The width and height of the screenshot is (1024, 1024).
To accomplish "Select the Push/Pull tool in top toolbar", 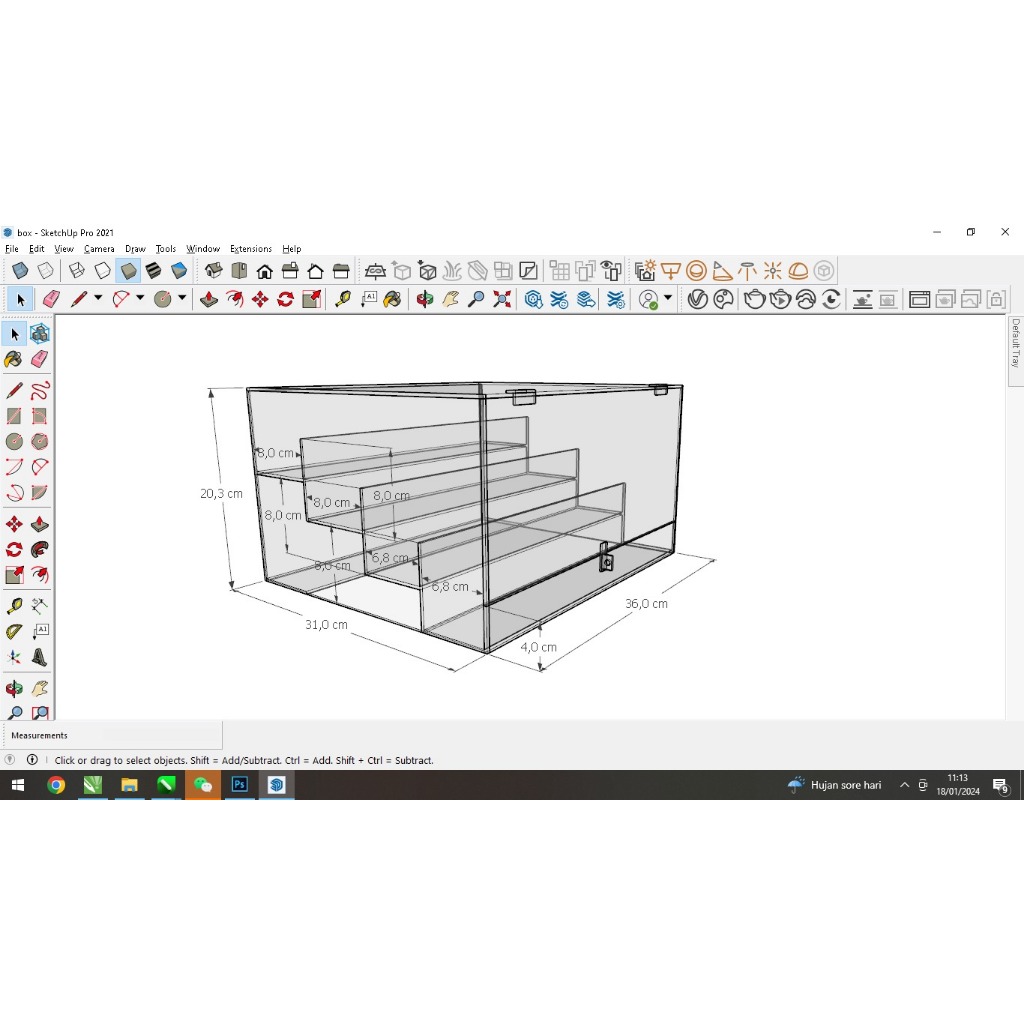I will coord(209,300).
